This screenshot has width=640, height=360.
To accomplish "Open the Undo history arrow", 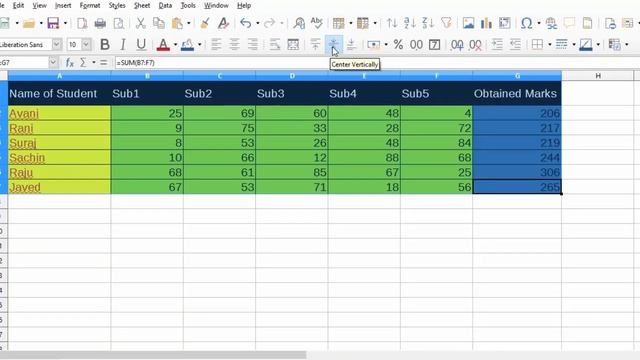I will point(257,23).
